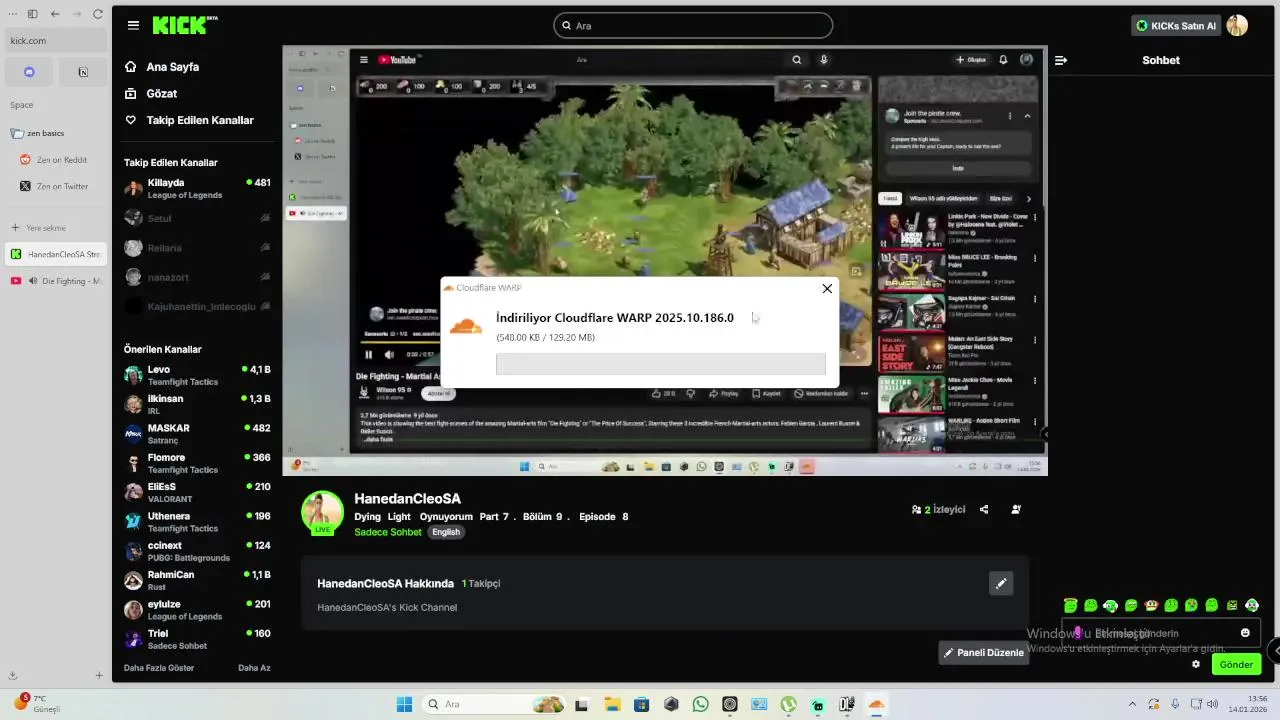This screenshot has width=1280, height=720.
Task: Open offline channel Rellaria
Action: point(197,247)
